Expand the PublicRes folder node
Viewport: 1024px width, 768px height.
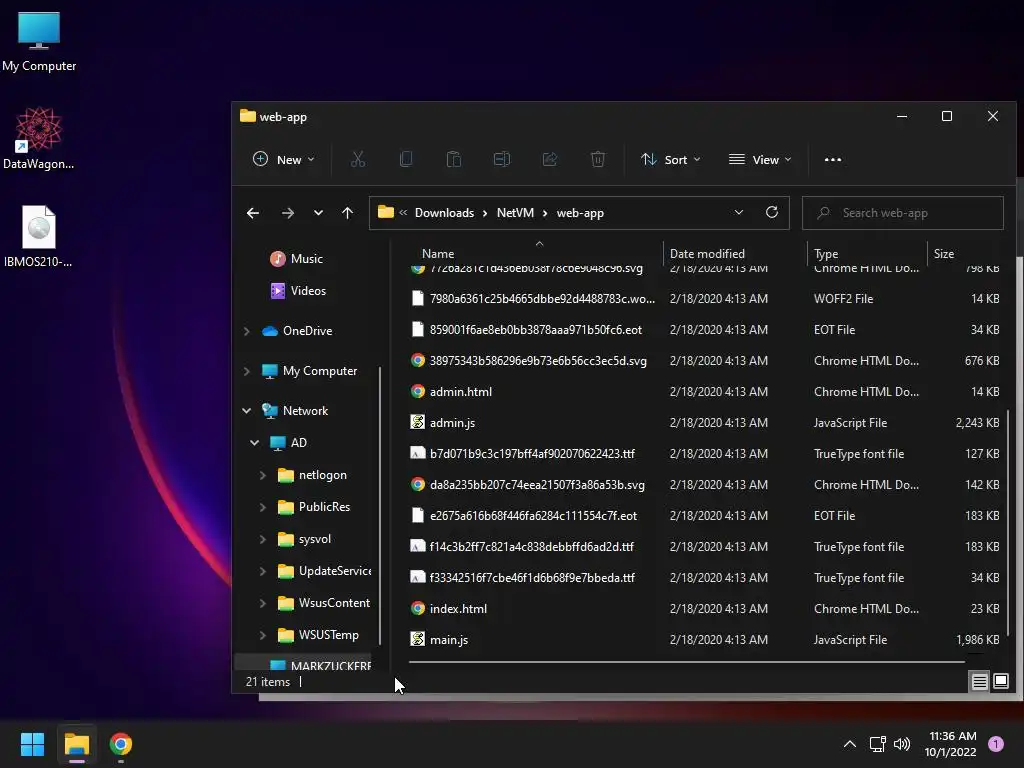263,507
